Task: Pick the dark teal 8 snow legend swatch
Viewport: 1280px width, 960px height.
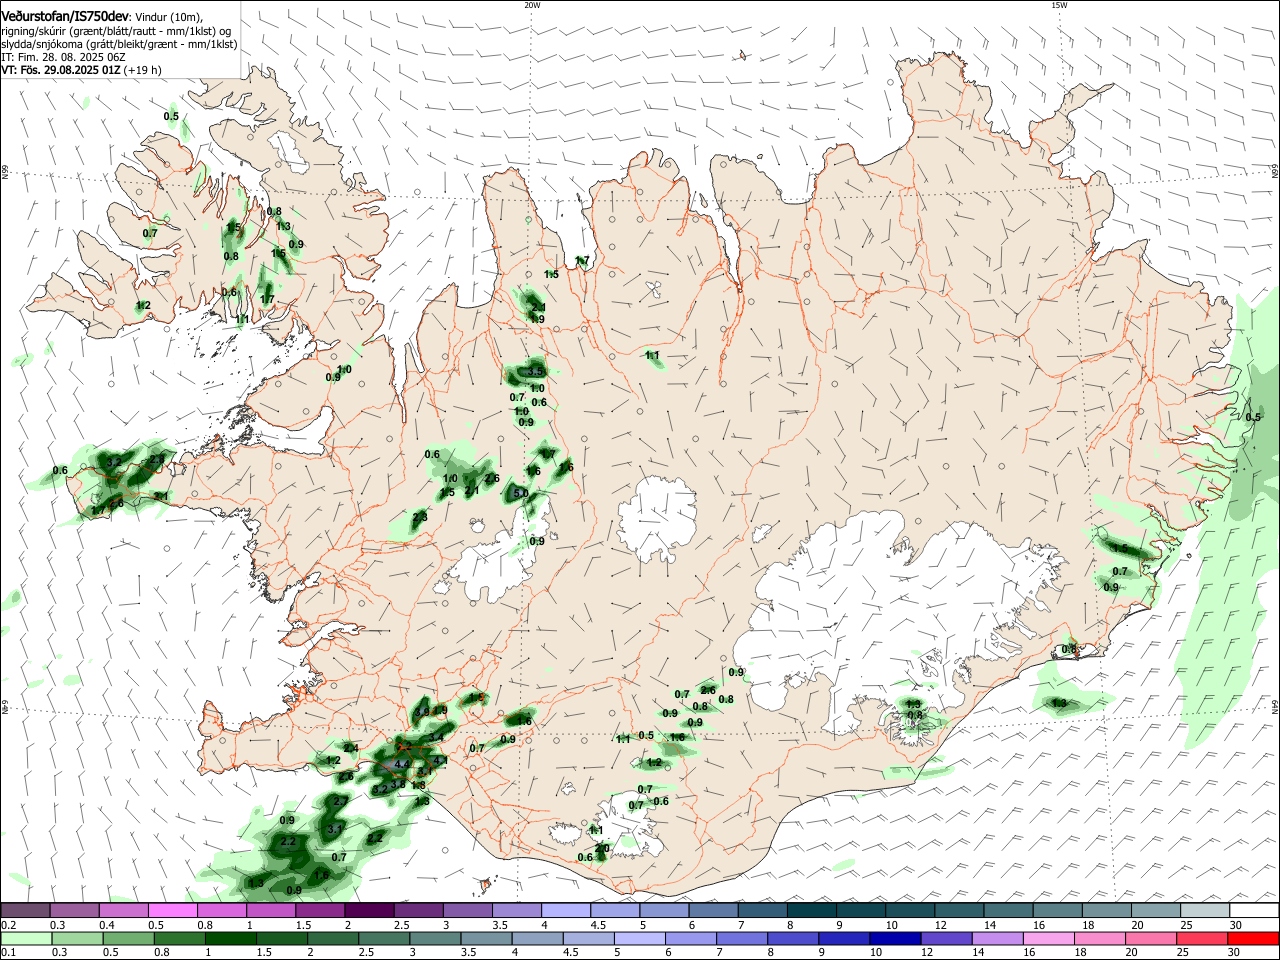Action: click(x=812, y=911)
